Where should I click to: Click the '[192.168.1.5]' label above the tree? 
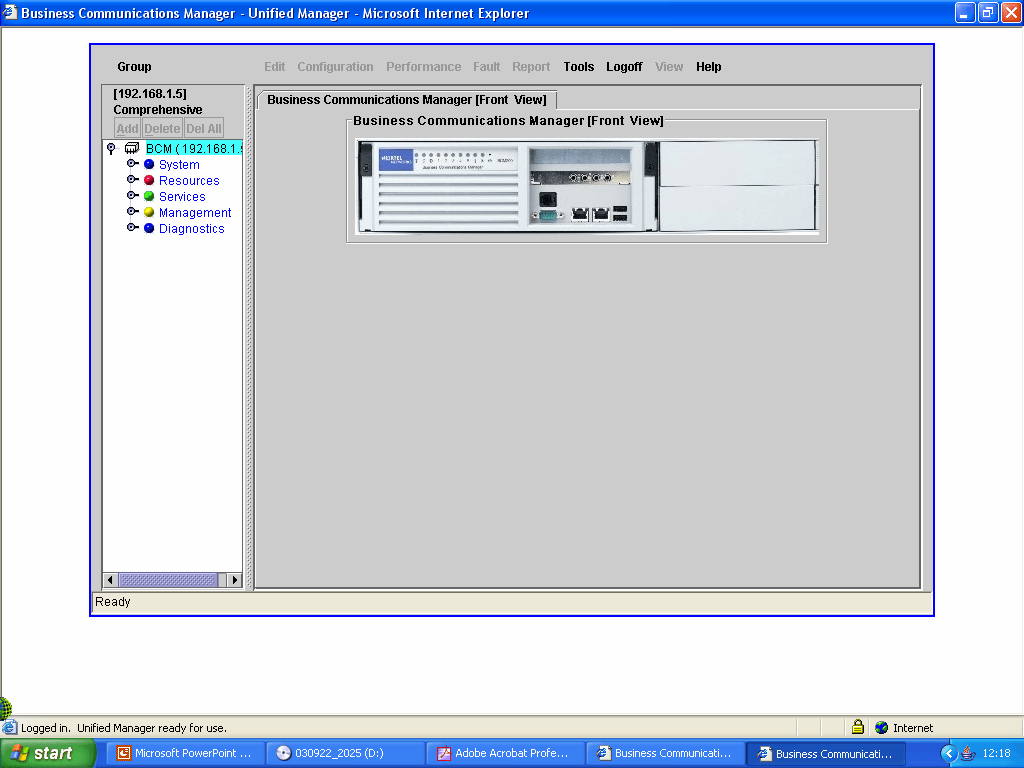click(x=150, y=93)
